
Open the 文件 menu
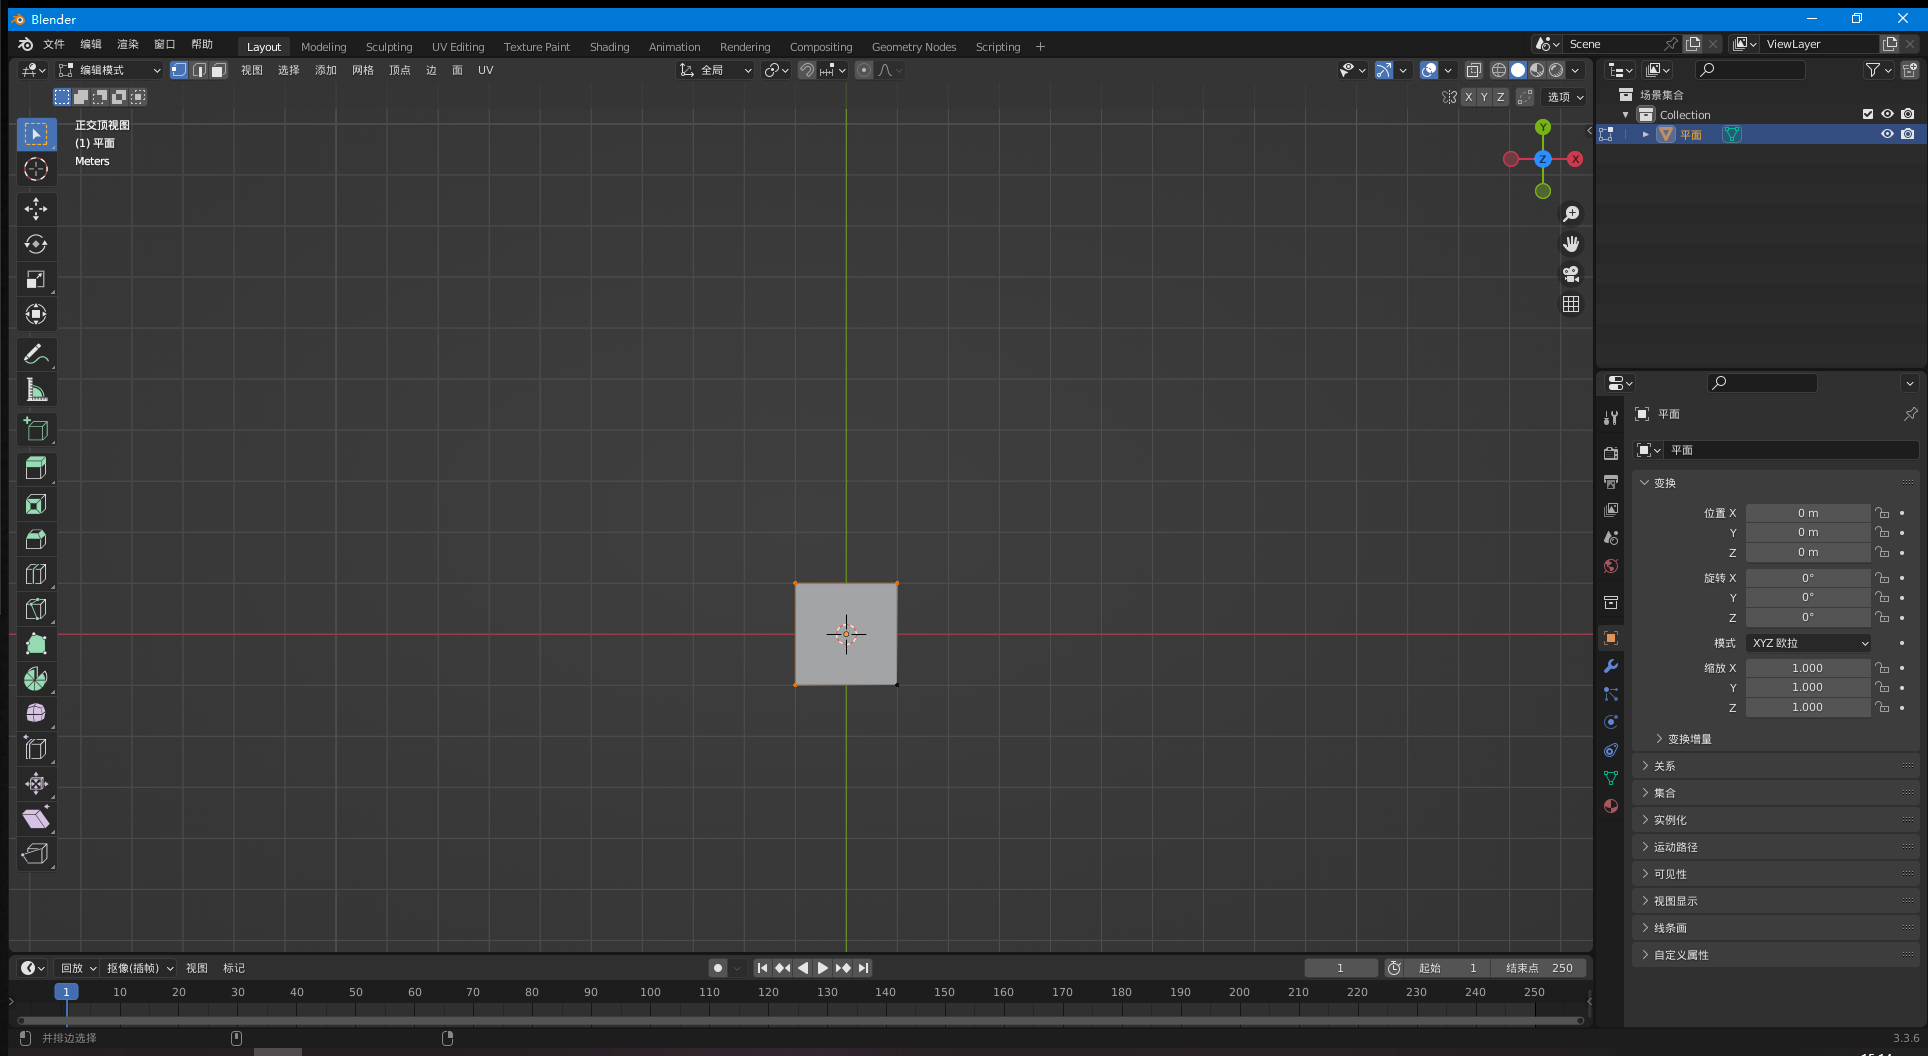[54, 44]
